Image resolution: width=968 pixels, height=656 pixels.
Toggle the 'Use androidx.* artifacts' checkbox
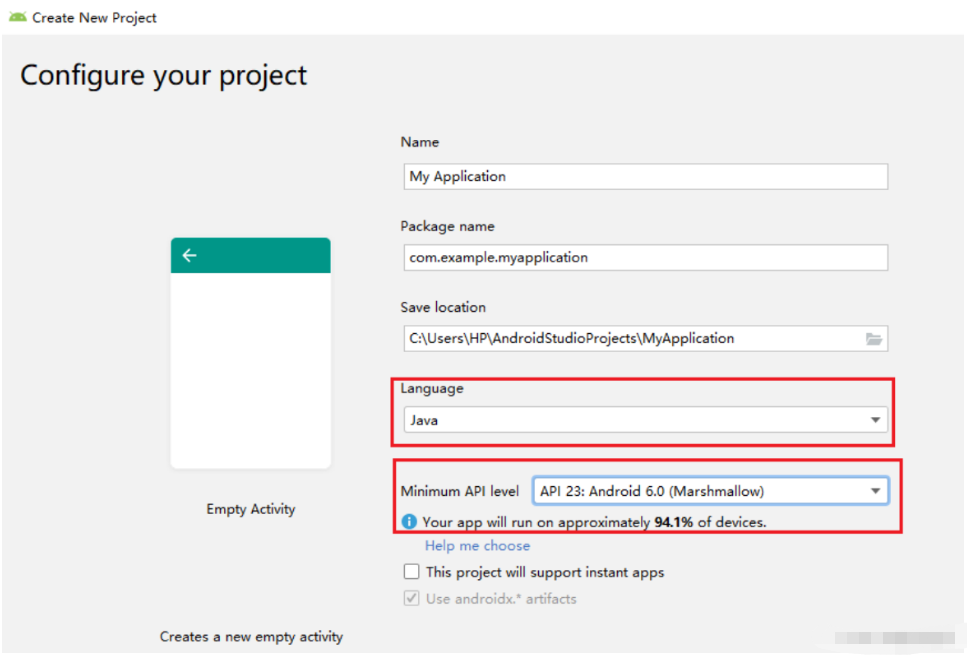pos(411,598)
